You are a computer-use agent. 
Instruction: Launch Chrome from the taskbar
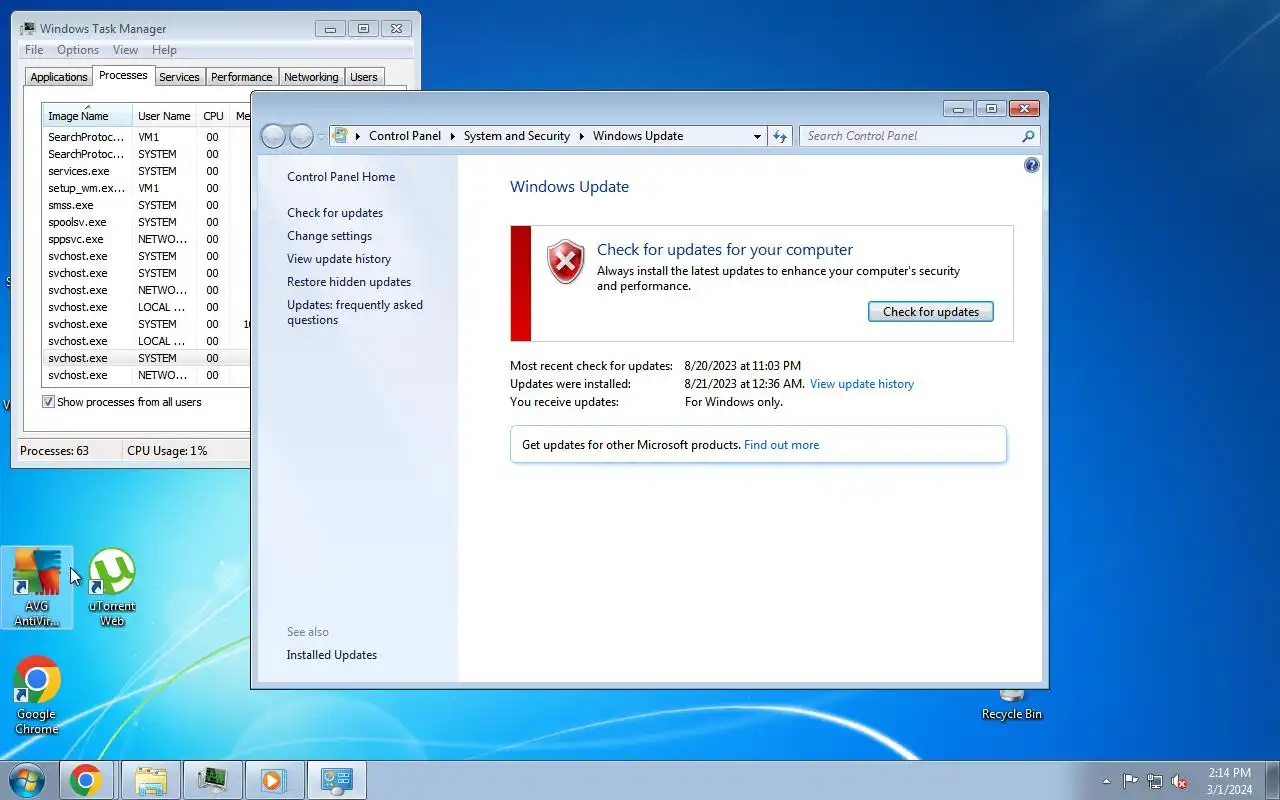point(86,780)
